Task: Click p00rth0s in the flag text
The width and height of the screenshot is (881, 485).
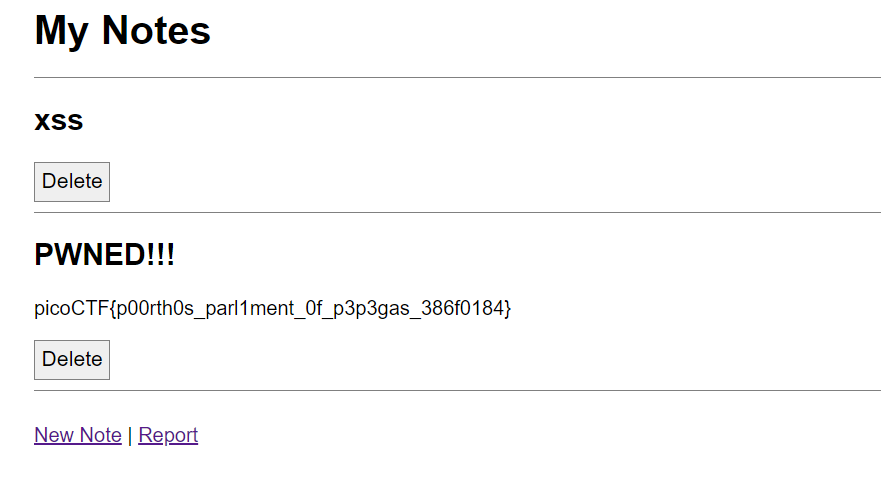Action: [151, 309]
